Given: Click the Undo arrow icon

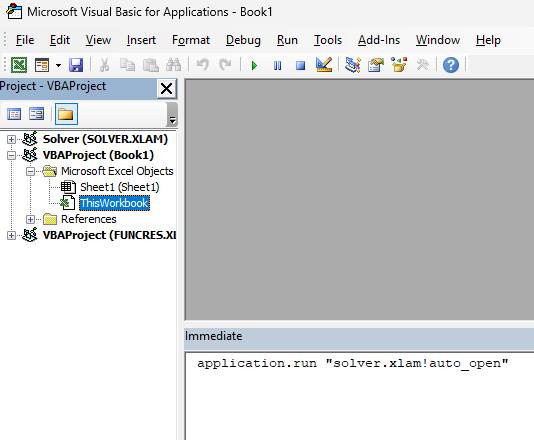Looking at the screenshot, I should (203, 65).
